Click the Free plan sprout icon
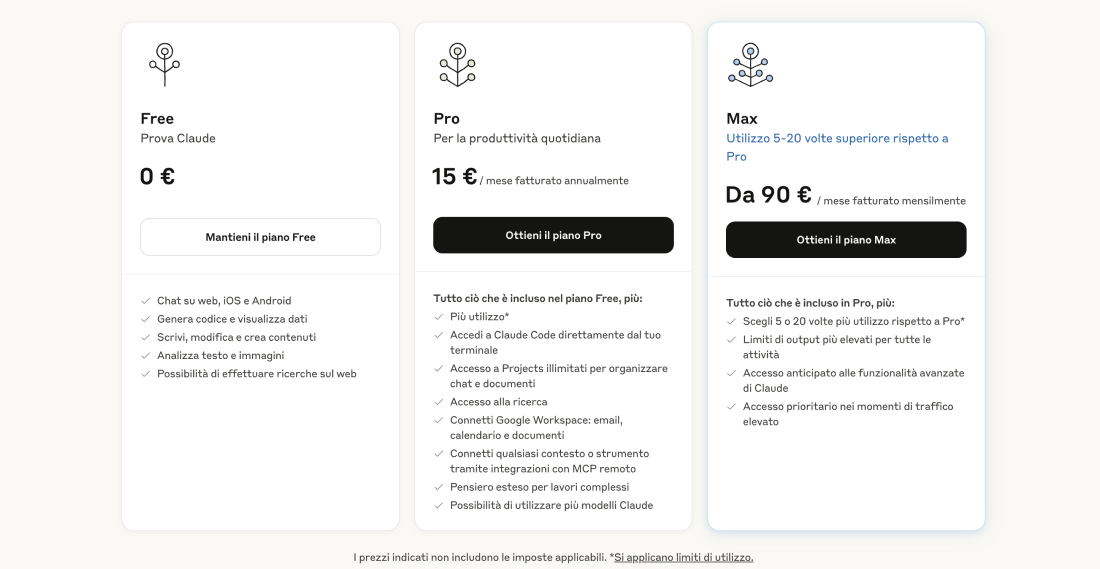 (x=164, y=64)
